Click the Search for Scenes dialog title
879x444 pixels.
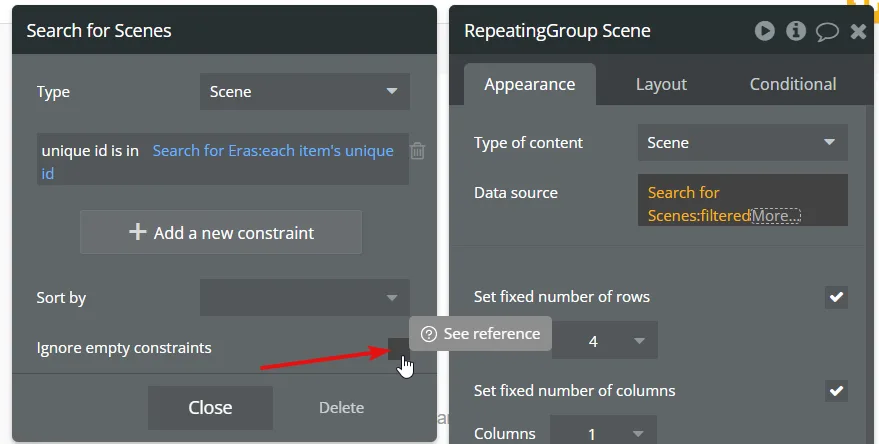click(x=99, y=30)
